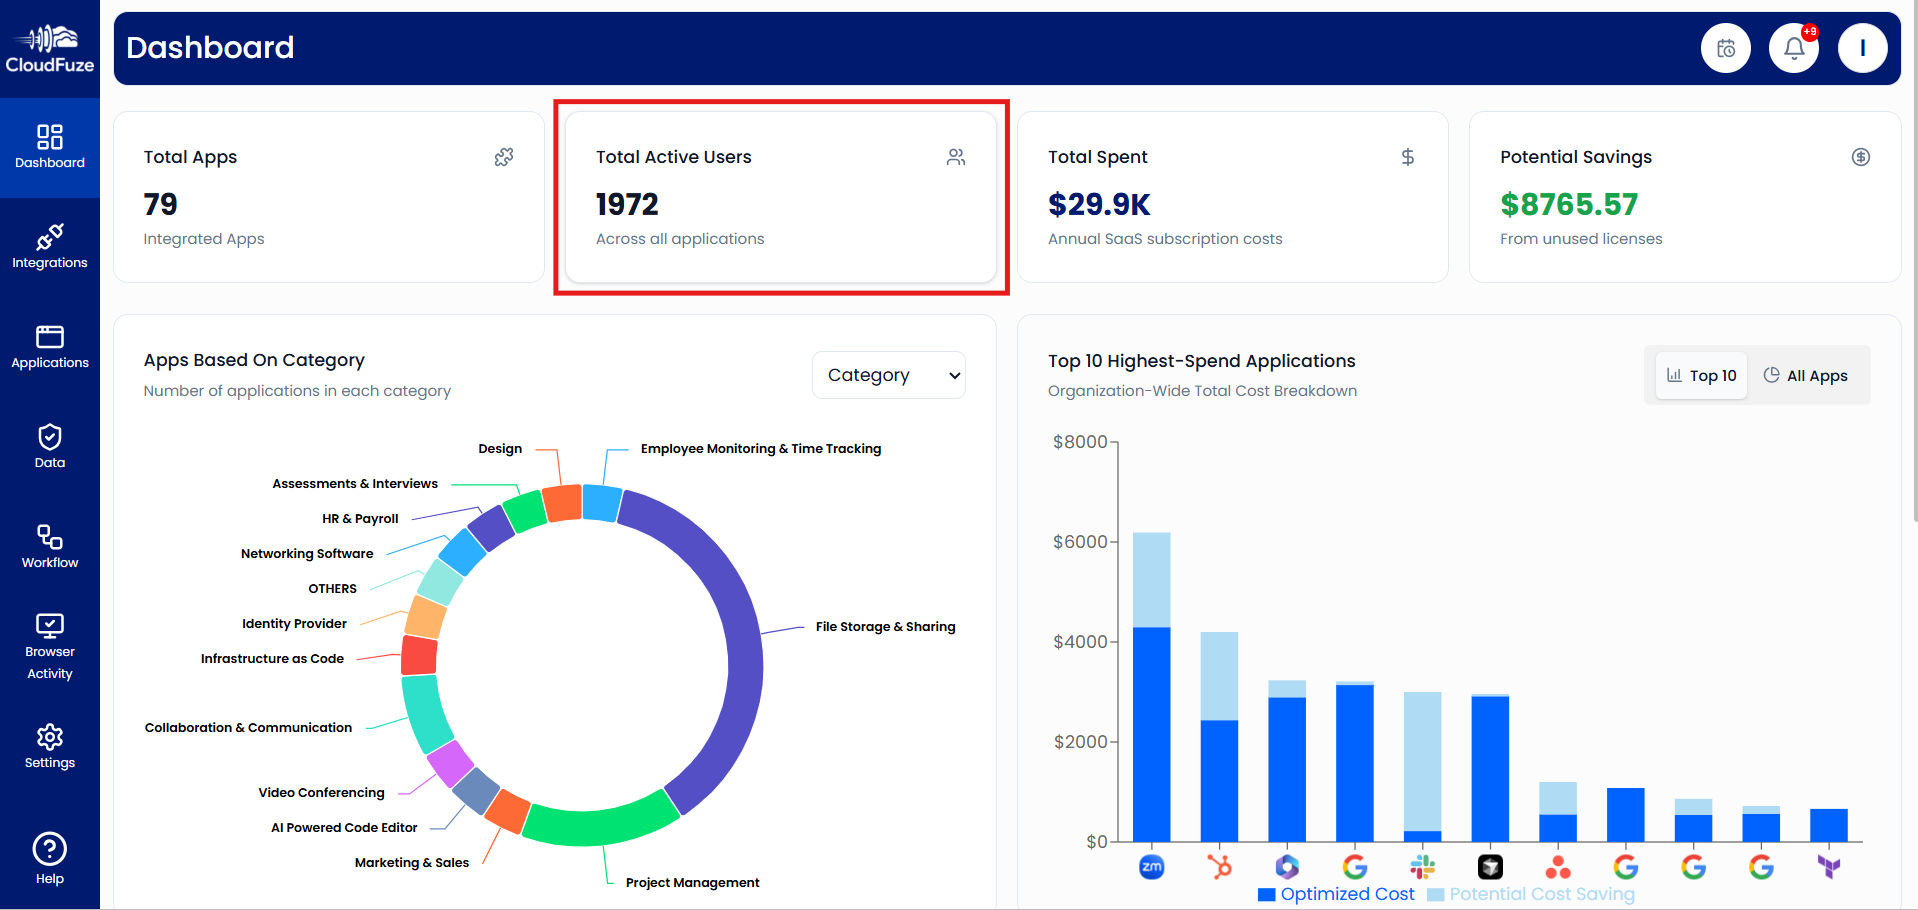This screenshot has height=910, width=1918.
Task: Select the Top 10 view
Action: 1700,375
